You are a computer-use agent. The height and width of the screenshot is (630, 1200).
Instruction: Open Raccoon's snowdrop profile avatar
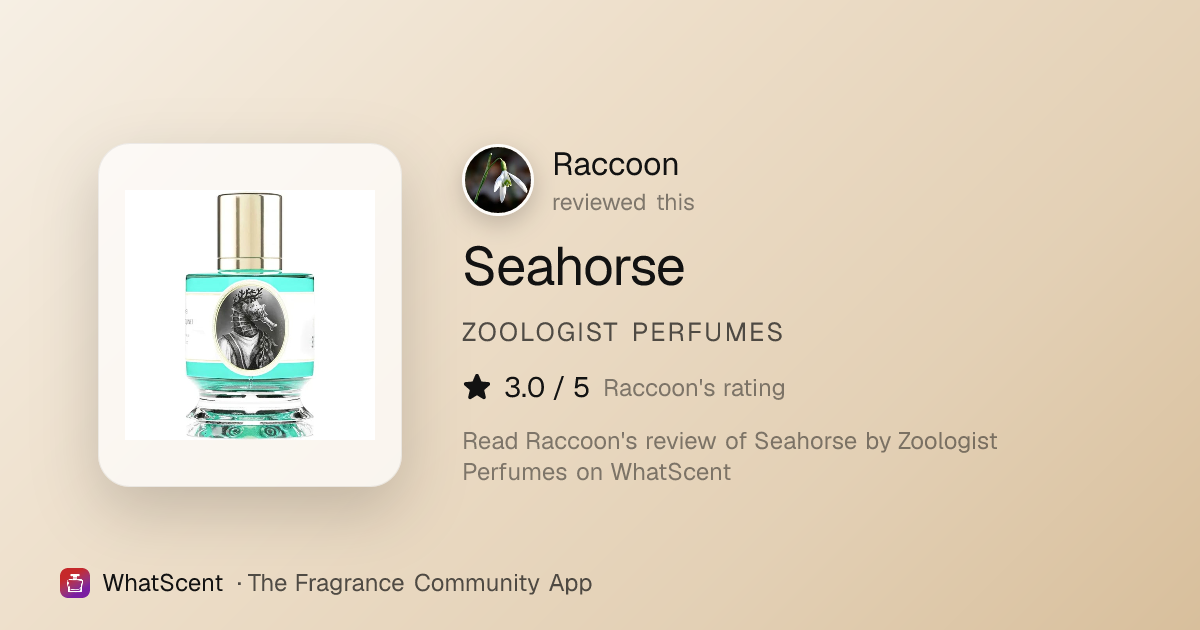[498, 180]
